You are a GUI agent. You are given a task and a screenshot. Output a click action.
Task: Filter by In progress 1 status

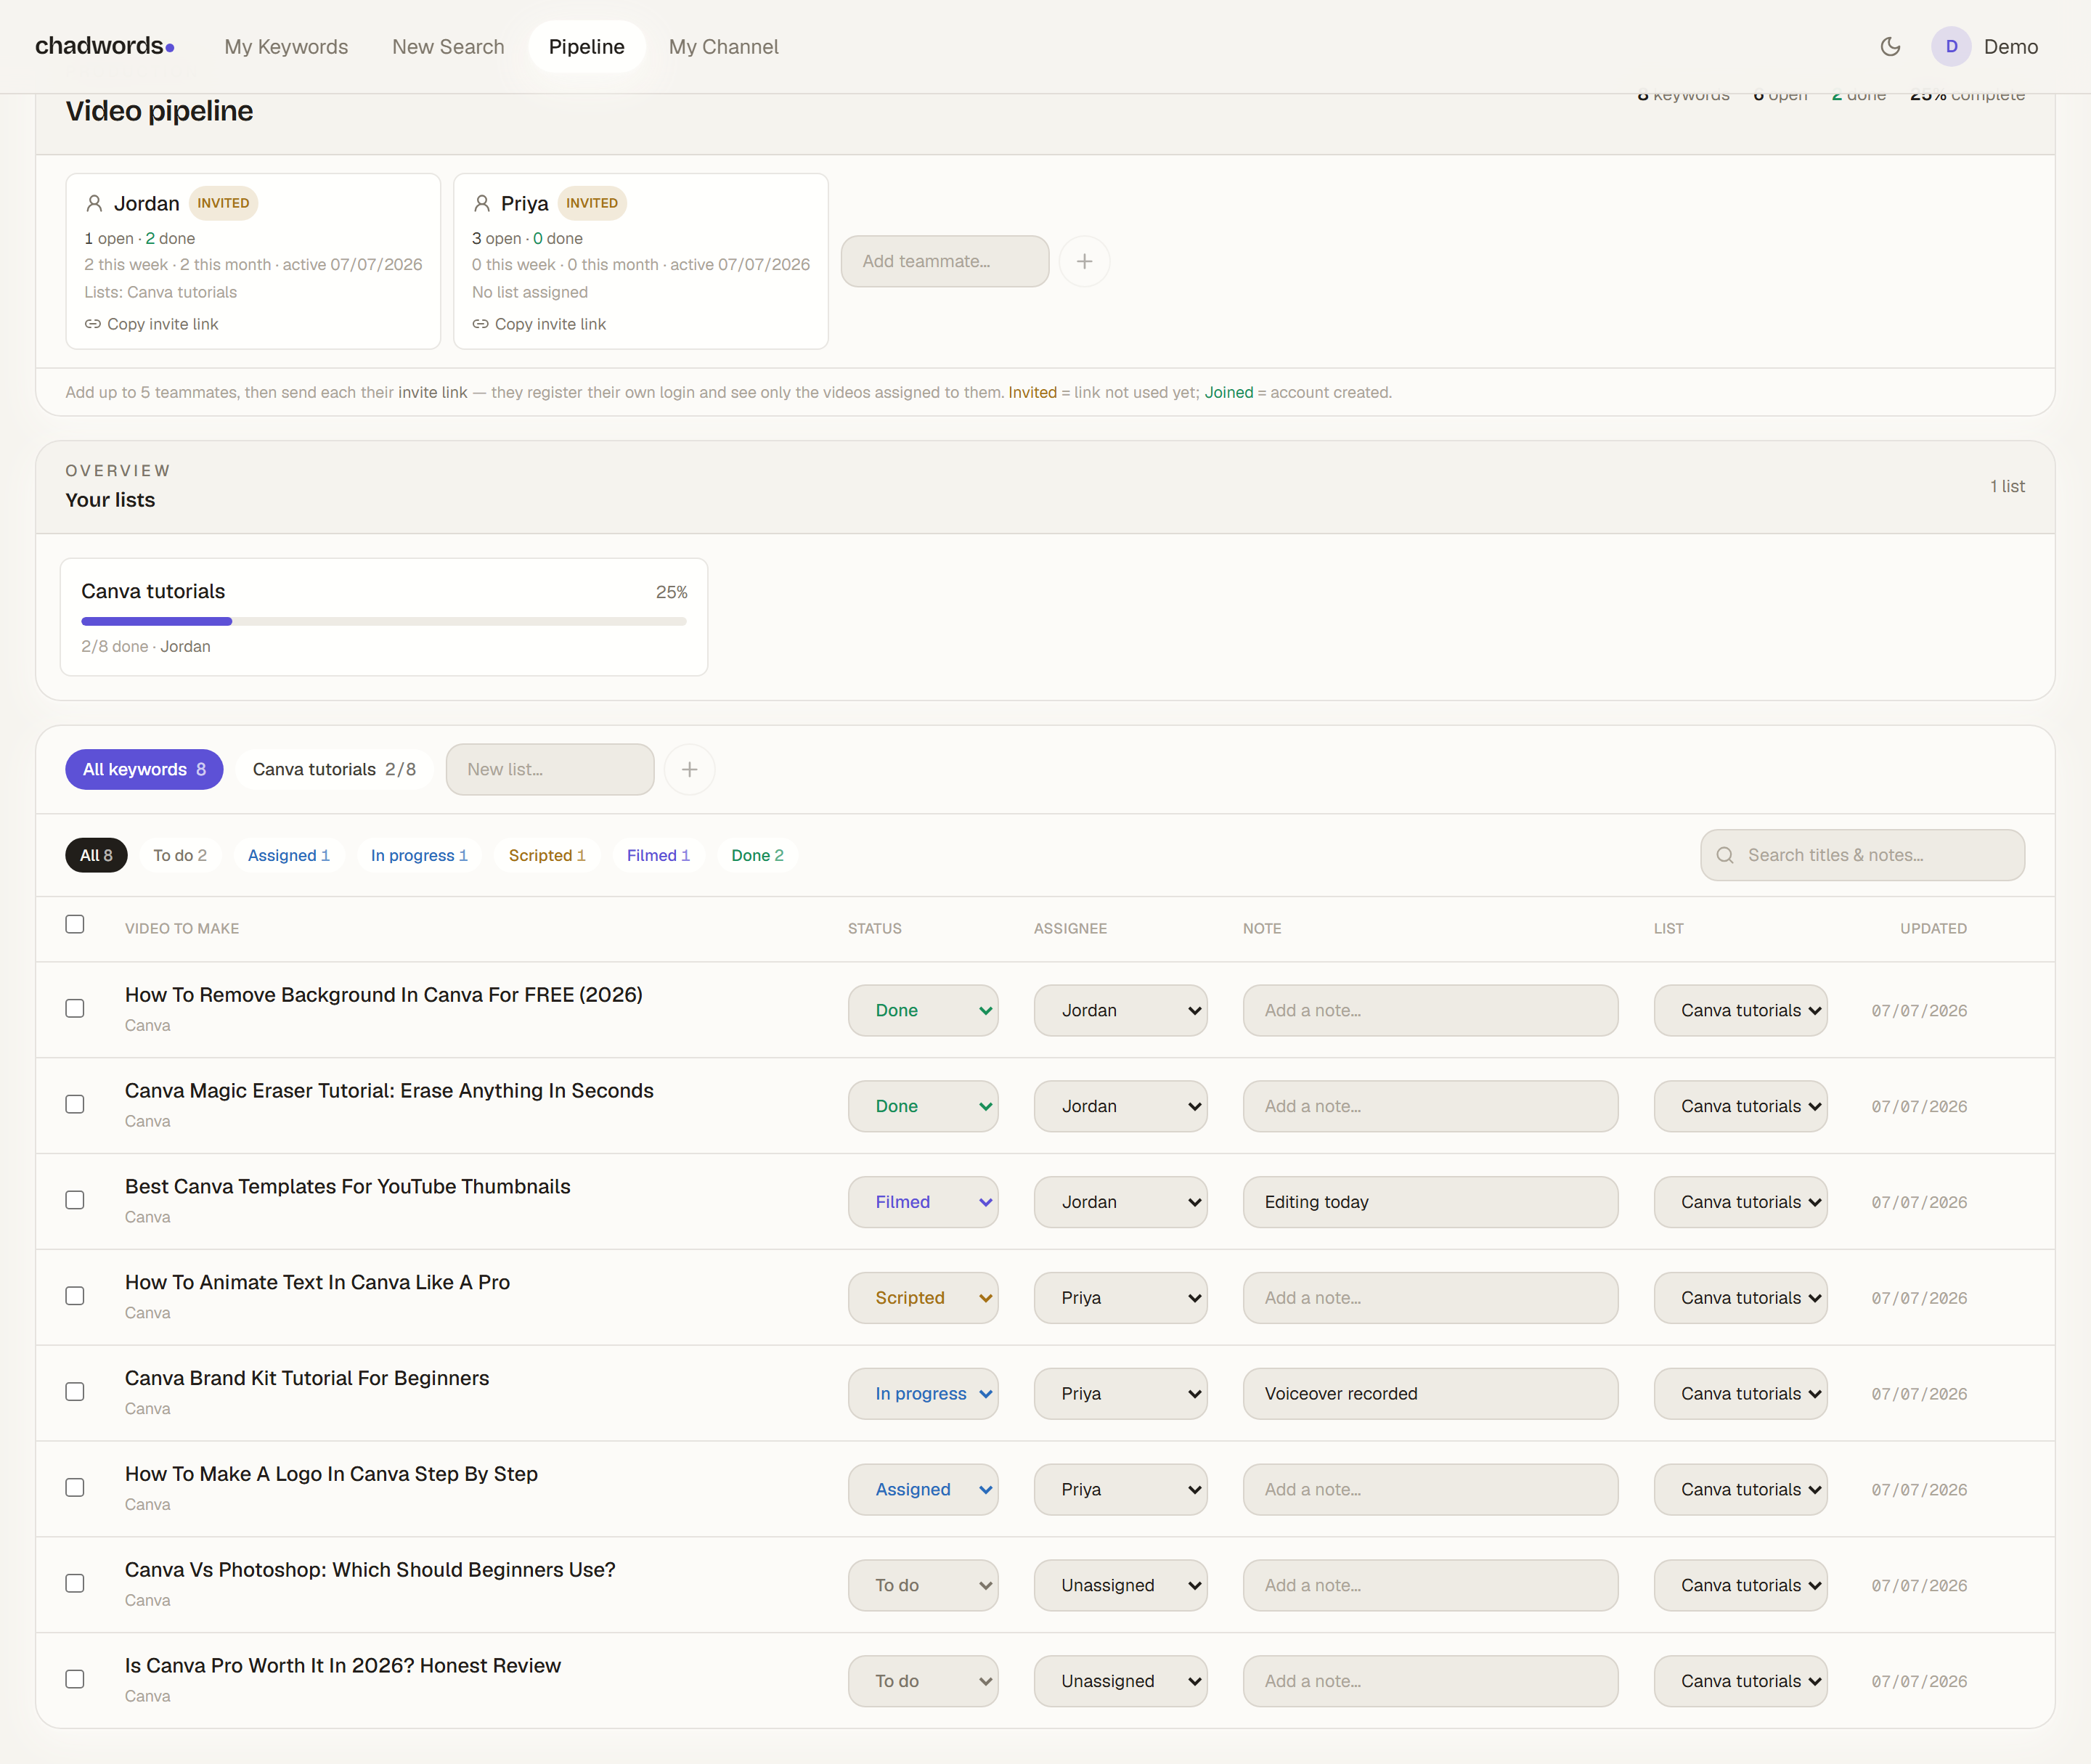419,855
